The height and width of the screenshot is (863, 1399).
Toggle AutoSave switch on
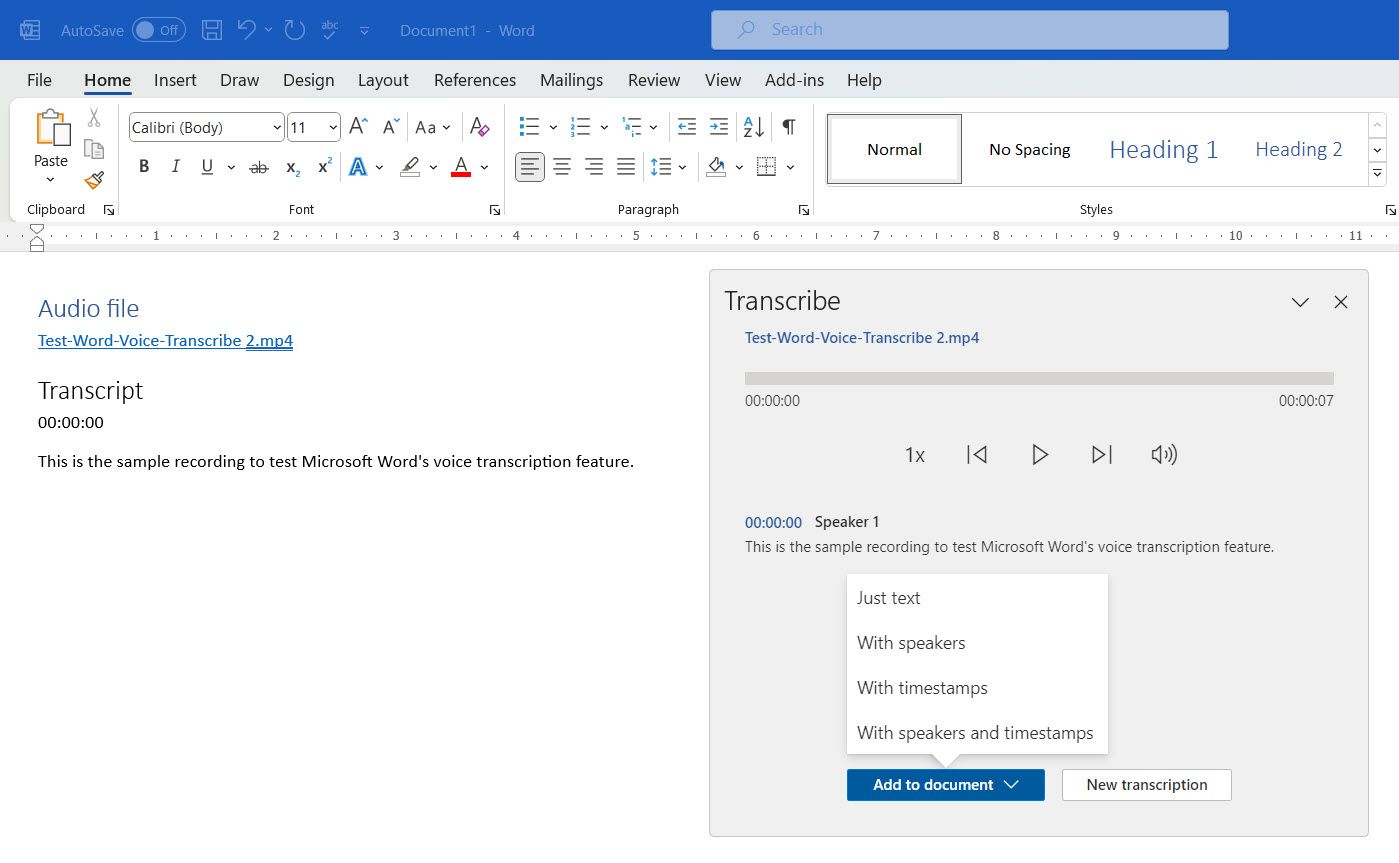[158, 30]
